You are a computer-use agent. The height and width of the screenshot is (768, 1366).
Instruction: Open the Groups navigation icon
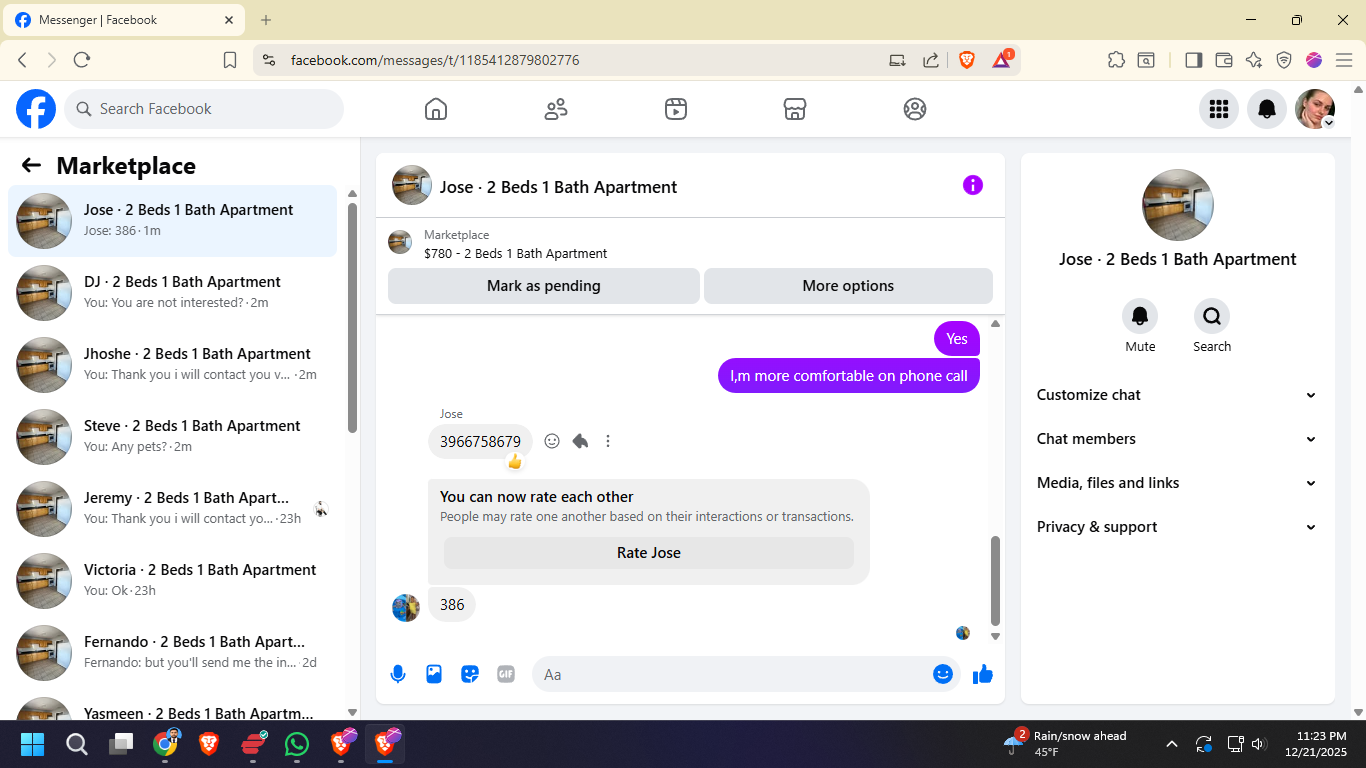[915, 109]
